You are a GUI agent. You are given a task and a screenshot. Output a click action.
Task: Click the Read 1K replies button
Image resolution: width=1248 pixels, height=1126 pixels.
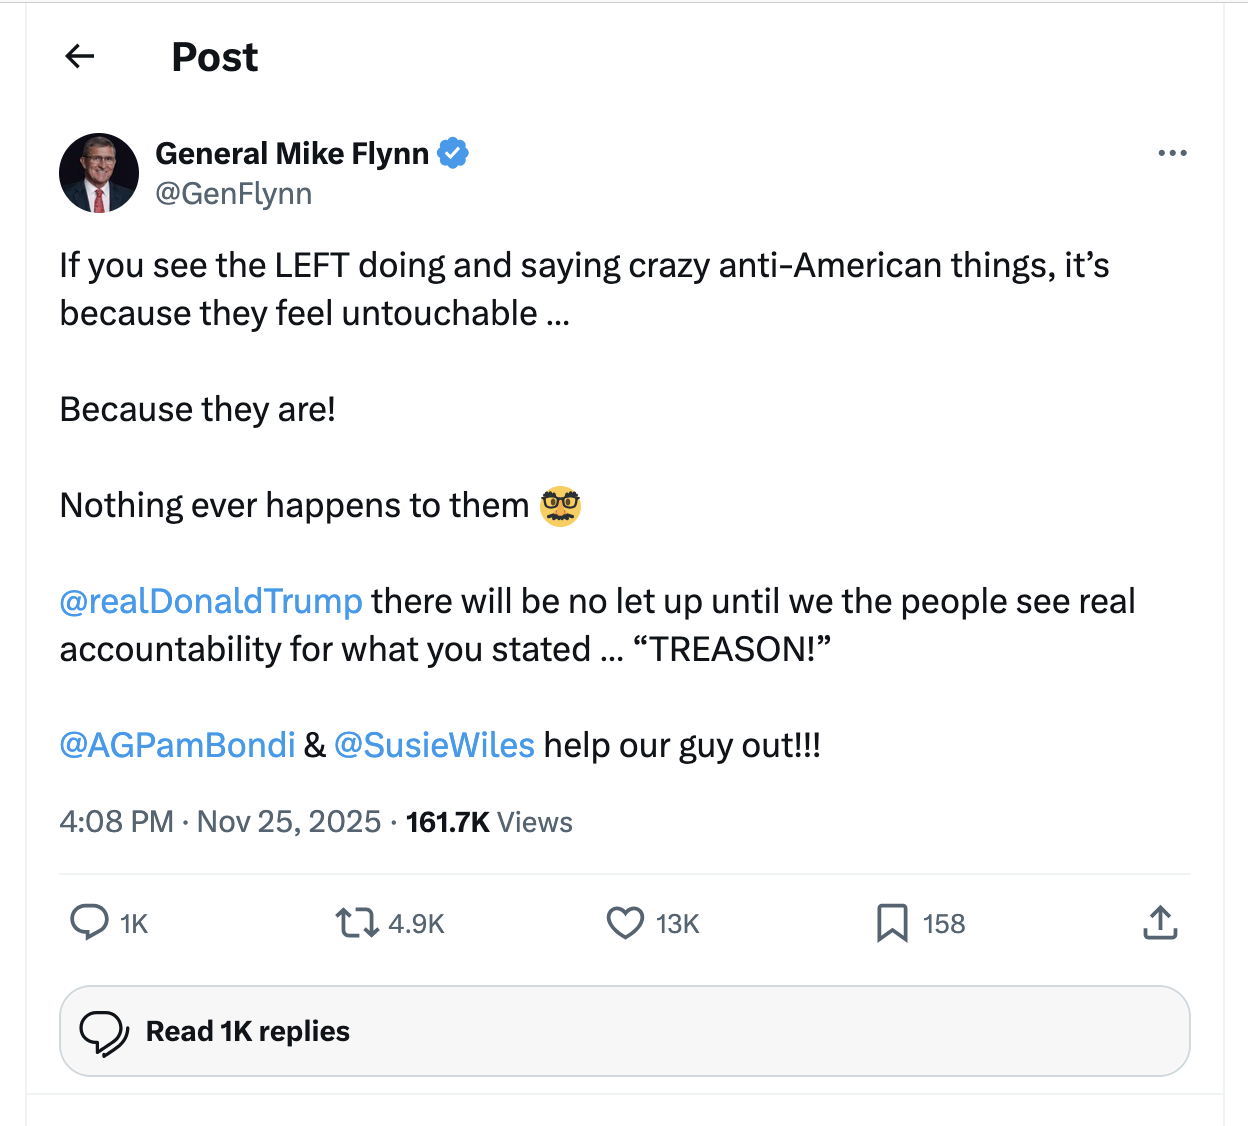coord(624,1031)
